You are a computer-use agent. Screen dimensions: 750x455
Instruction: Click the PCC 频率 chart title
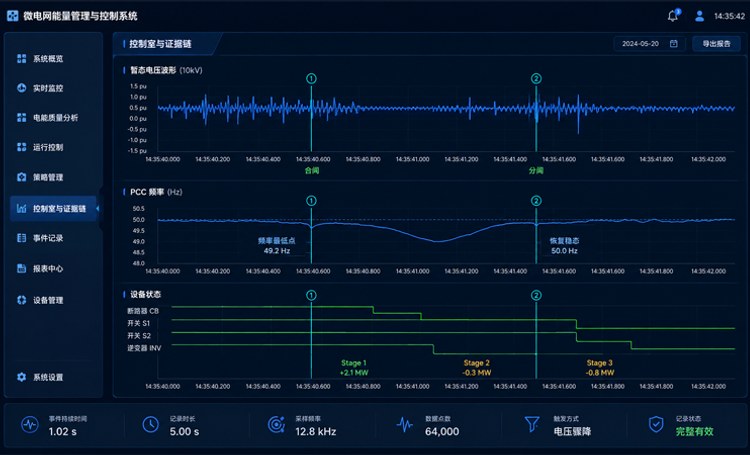coord(156,192)
